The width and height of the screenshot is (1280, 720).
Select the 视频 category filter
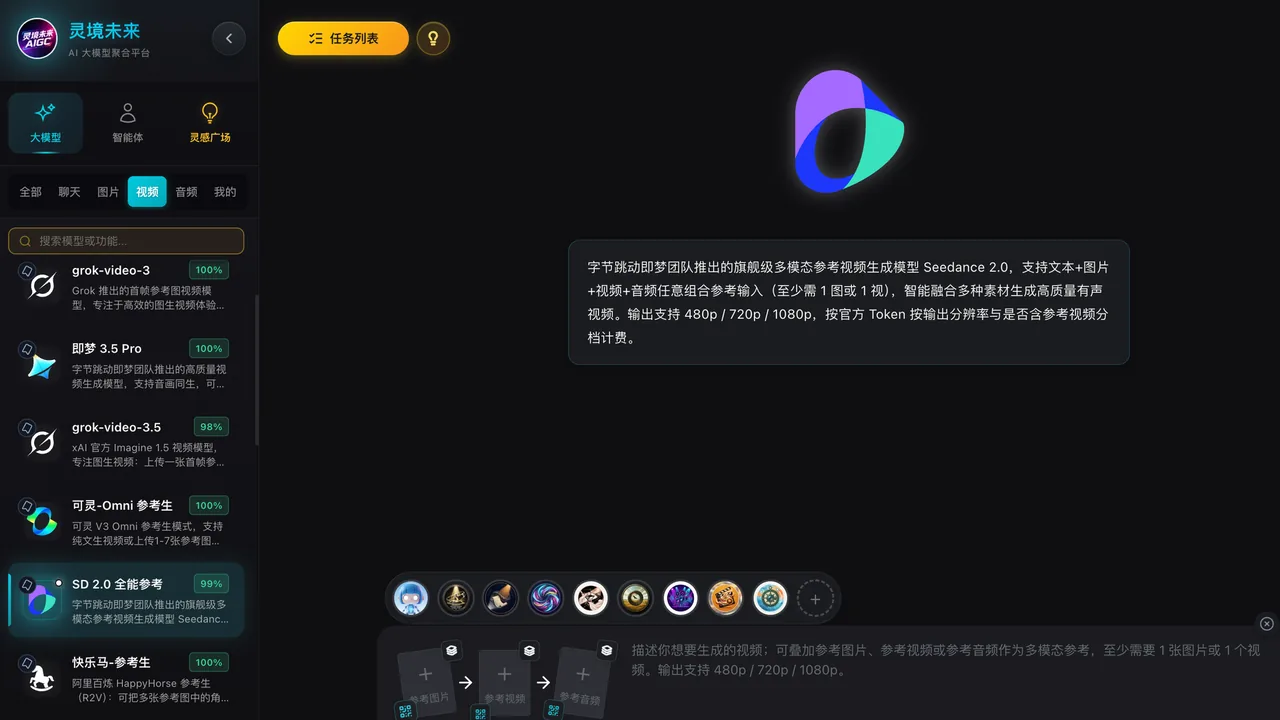pyautogui.click(x=147, y=192)
